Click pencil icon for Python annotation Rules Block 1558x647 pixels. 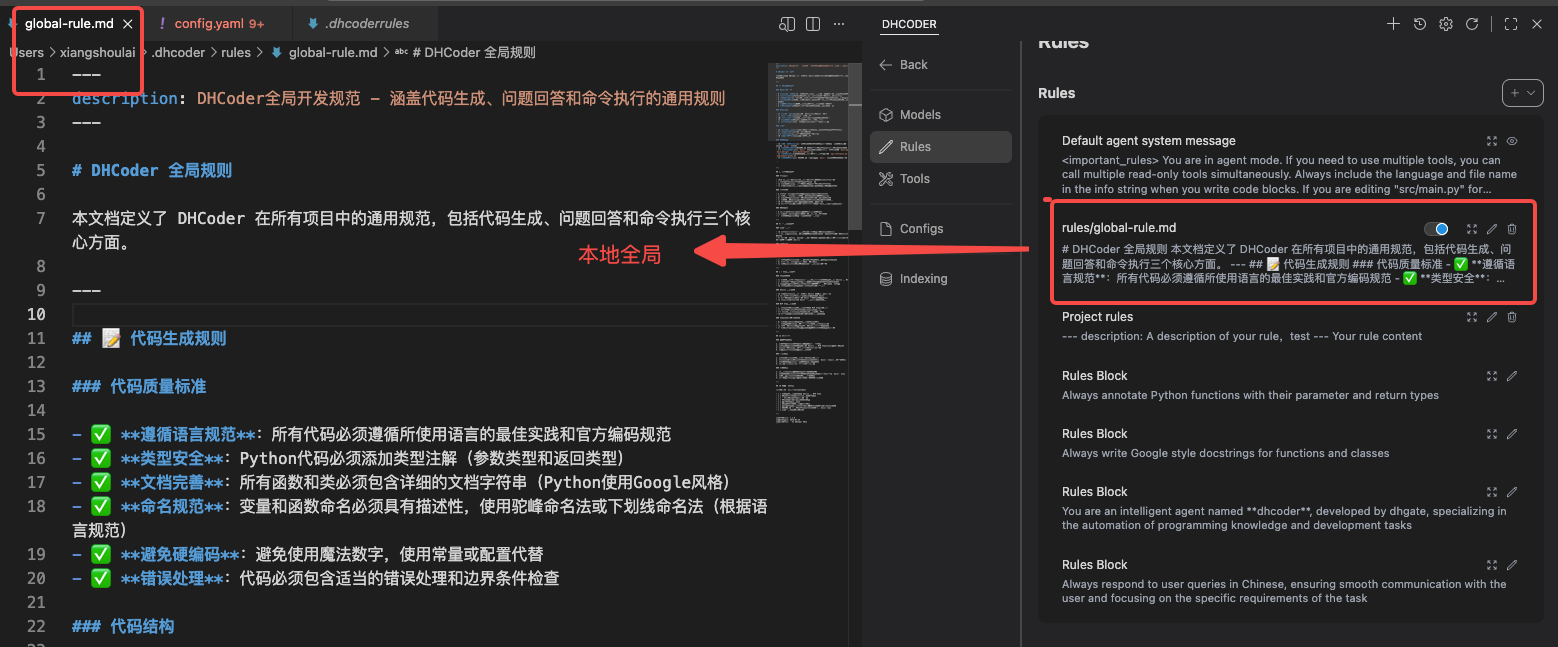coord(1512,376)
